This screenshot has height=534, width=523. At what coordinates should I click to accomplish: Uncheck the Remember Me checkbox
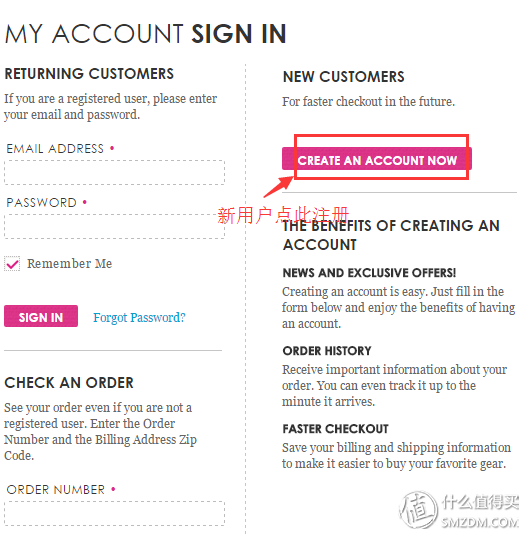[x=12, y=264]
